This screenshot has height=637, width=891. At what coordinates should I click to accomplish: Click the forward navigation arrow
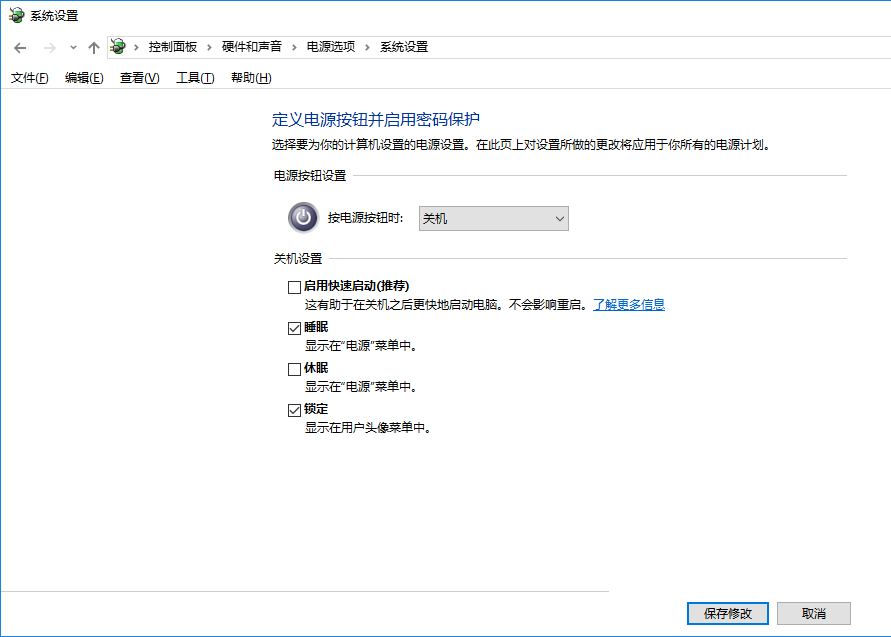click(48, 47)
